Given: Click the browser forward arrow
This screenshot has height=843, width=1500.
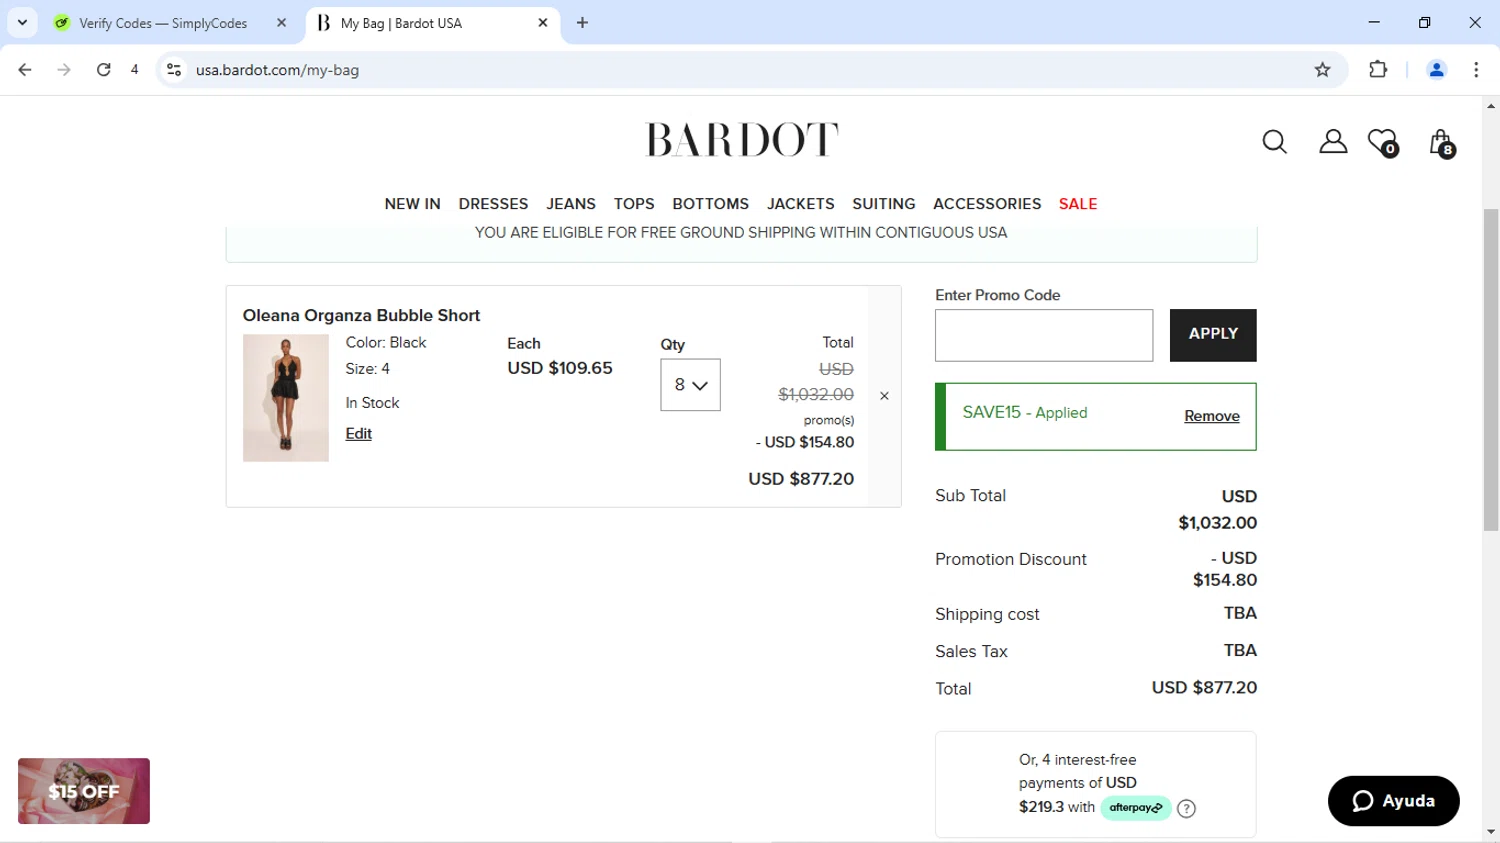Looking at the screenshot, I should coord(64,70).
